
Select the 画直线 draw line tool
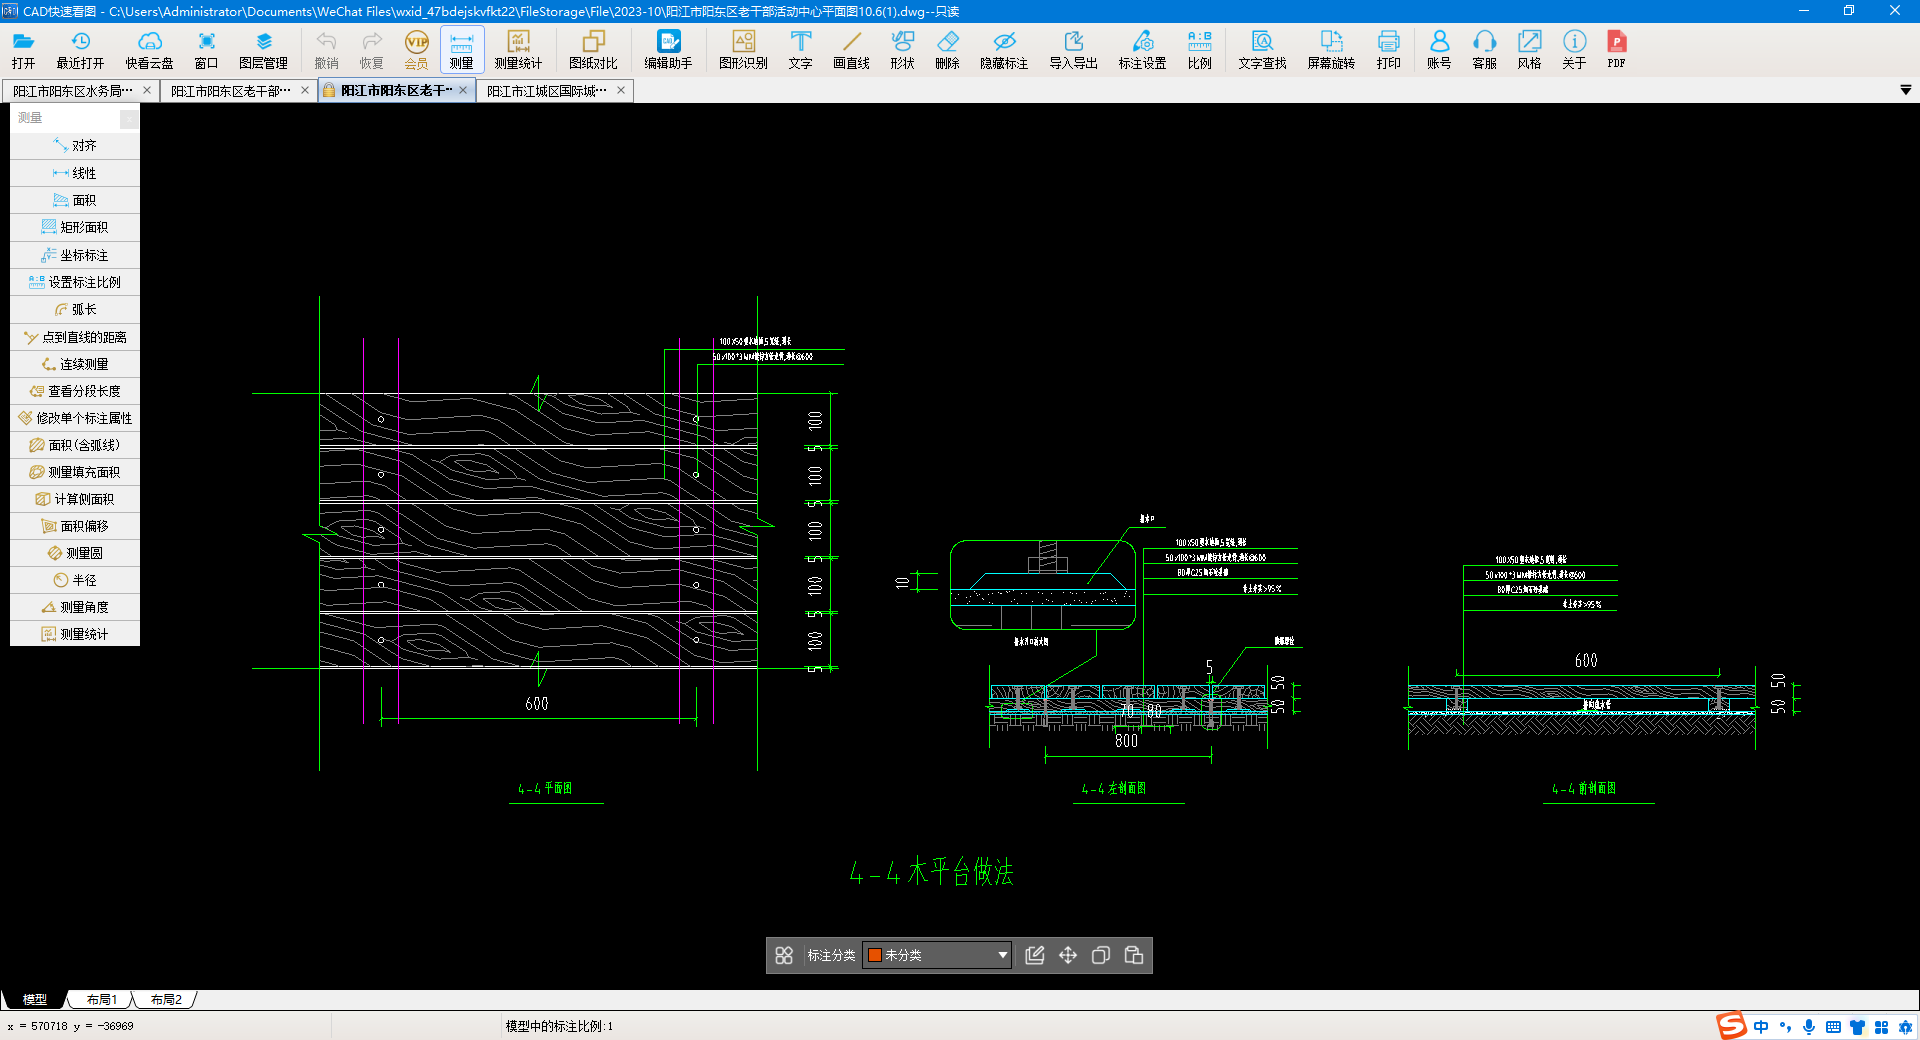click(x=851, y=49)
